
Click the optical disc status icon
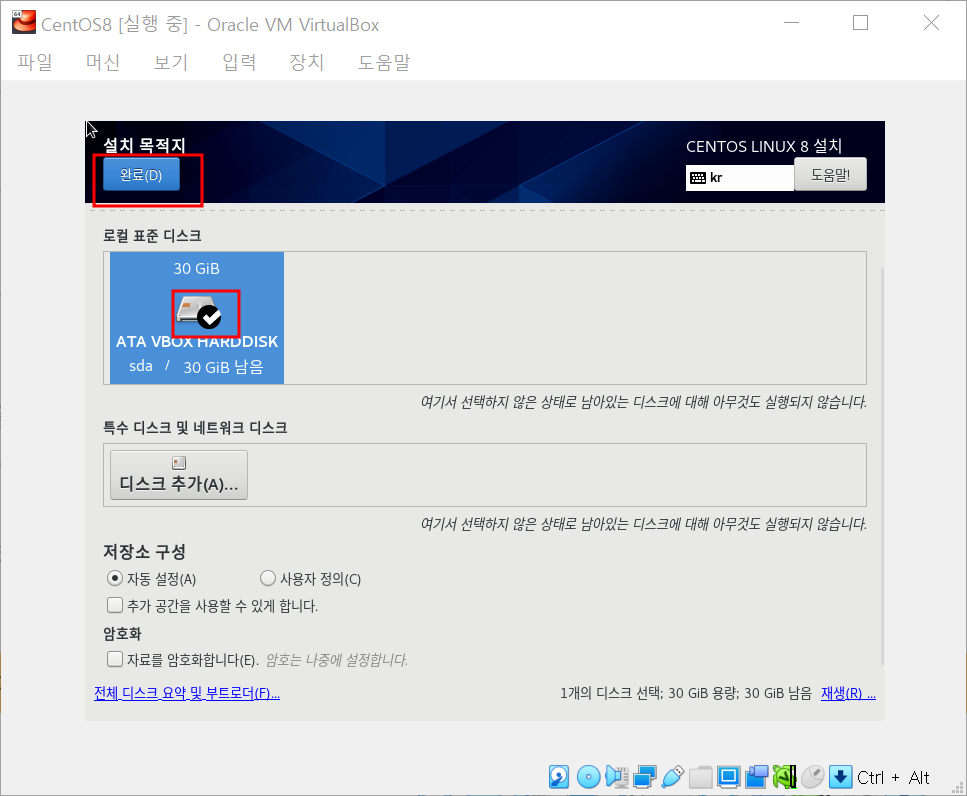(588, 777)
